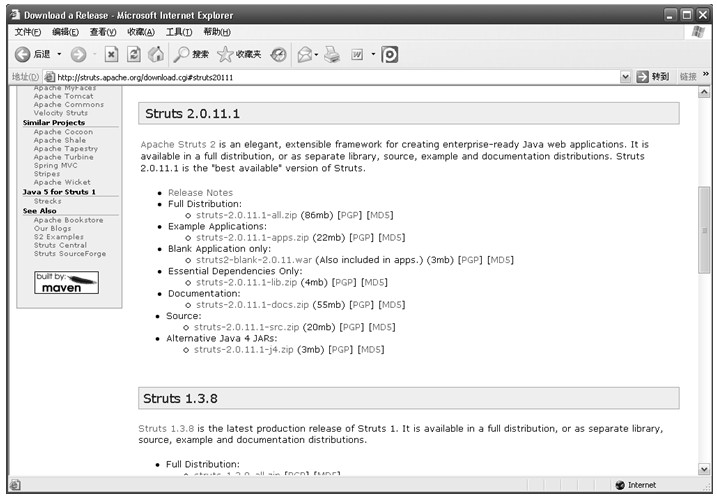Image resolution: width=717 pixels, height=498 pixels.
Task: Open the Apache Struts 2 link
Action: (178, 145)
